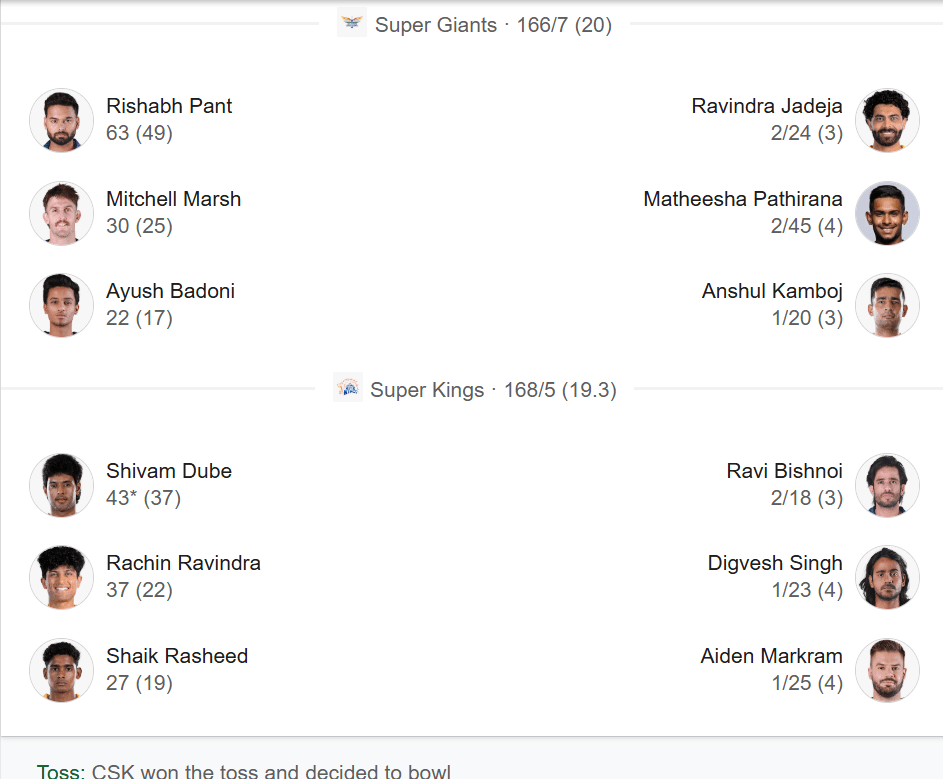Click the Super Kings 168/5 innings header
The image size is (943, 779).
[x=493, y=390]
